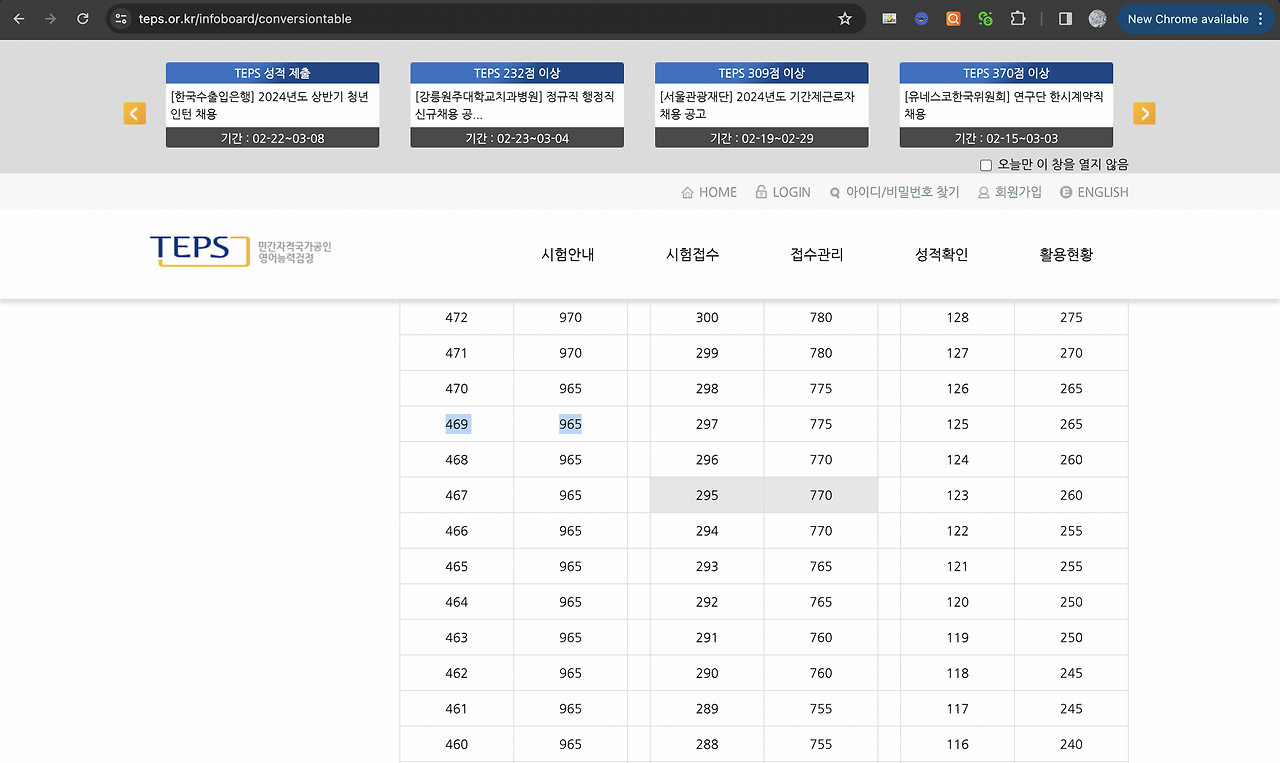Bookmark this page with the star icon
This screenshot has height=763, width=1280.
pos(845,18)
